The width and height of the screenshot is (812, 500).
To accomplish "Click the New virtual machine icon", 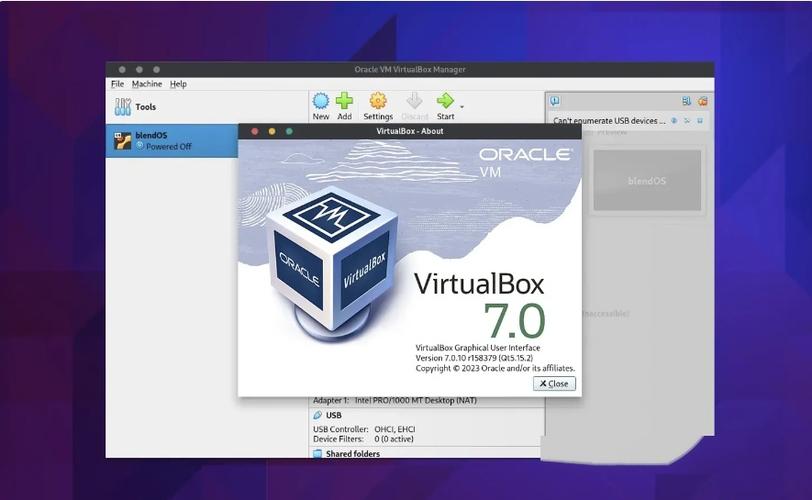I will 320,102.
